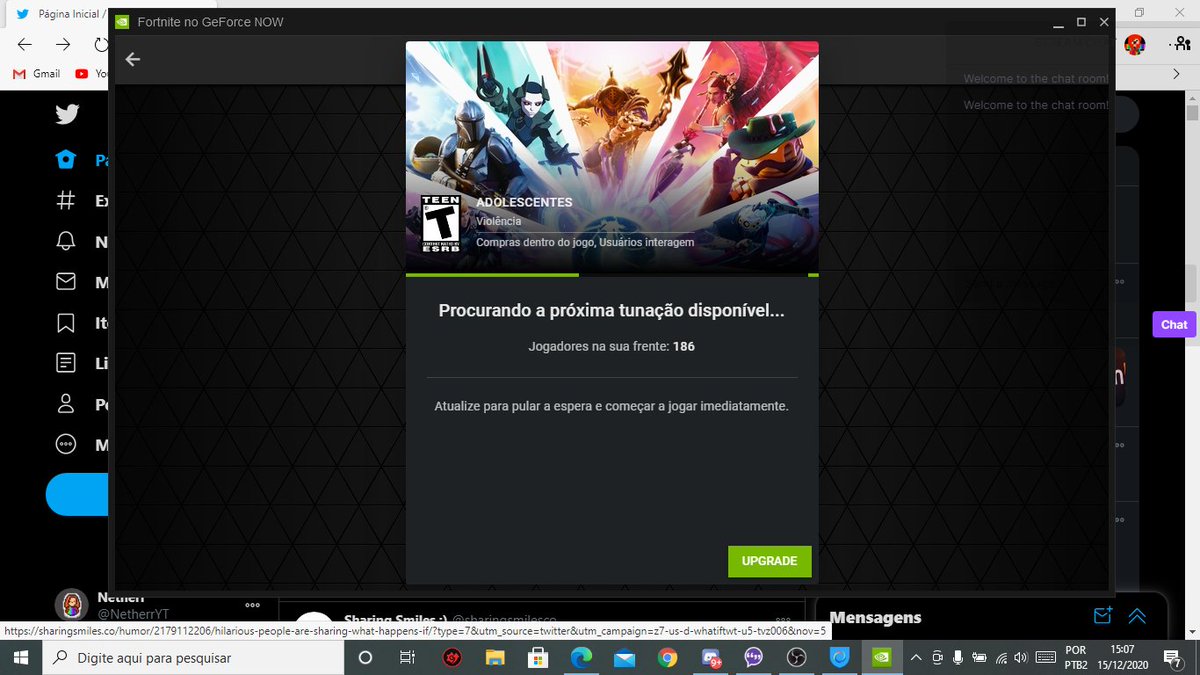Open Twitter Home sidebar icon
The height and width of the screenshot is (675, 1200).
click(66, 160)
